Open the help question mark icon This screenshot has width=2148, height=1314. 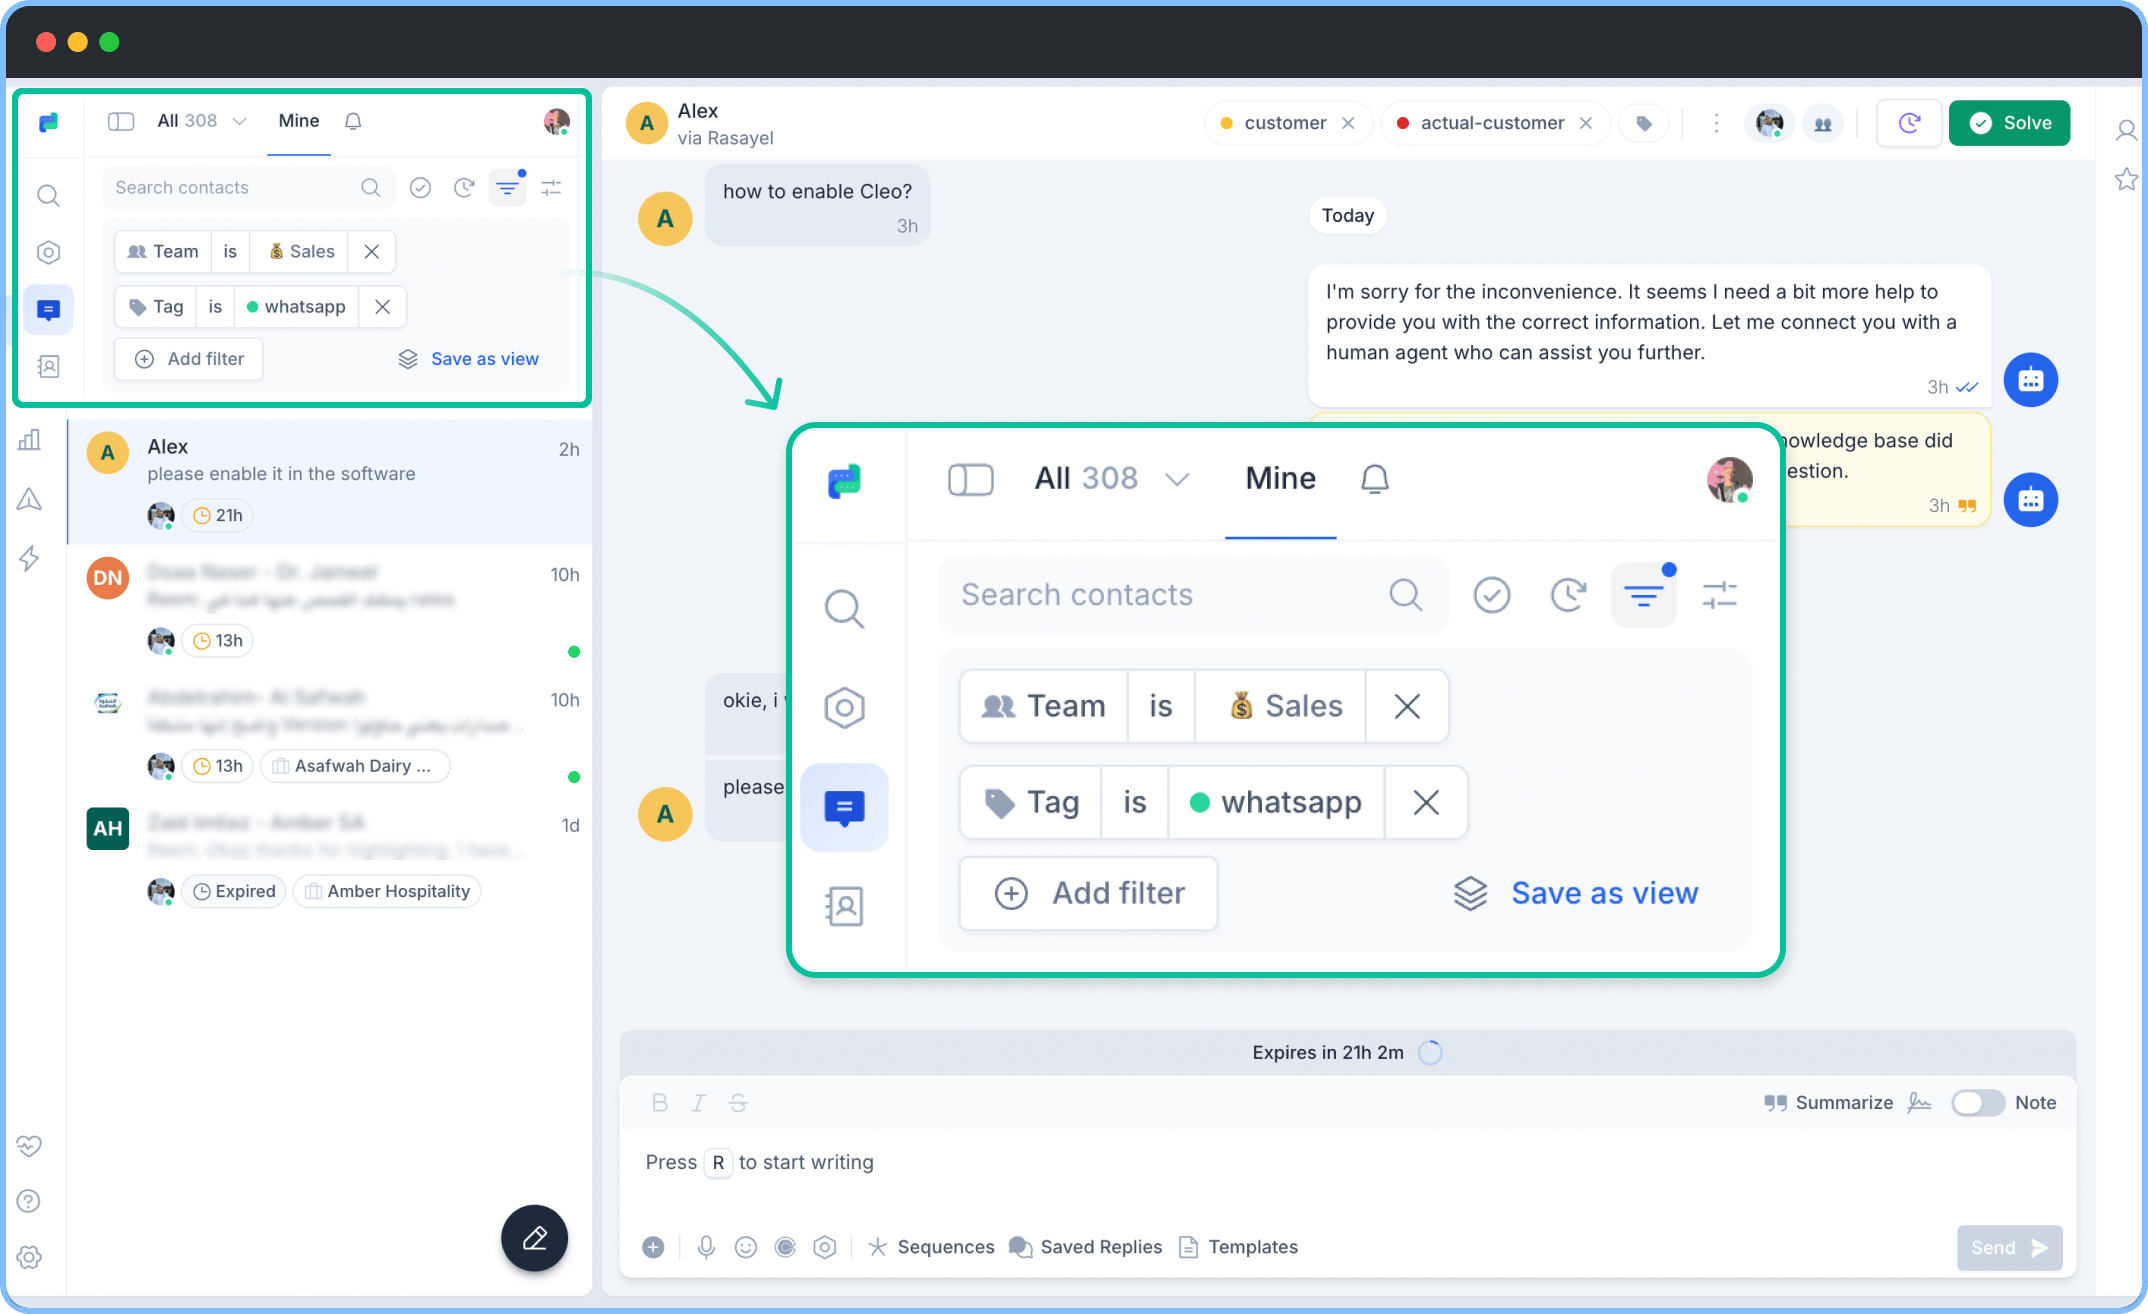(x=30, y=1201)
